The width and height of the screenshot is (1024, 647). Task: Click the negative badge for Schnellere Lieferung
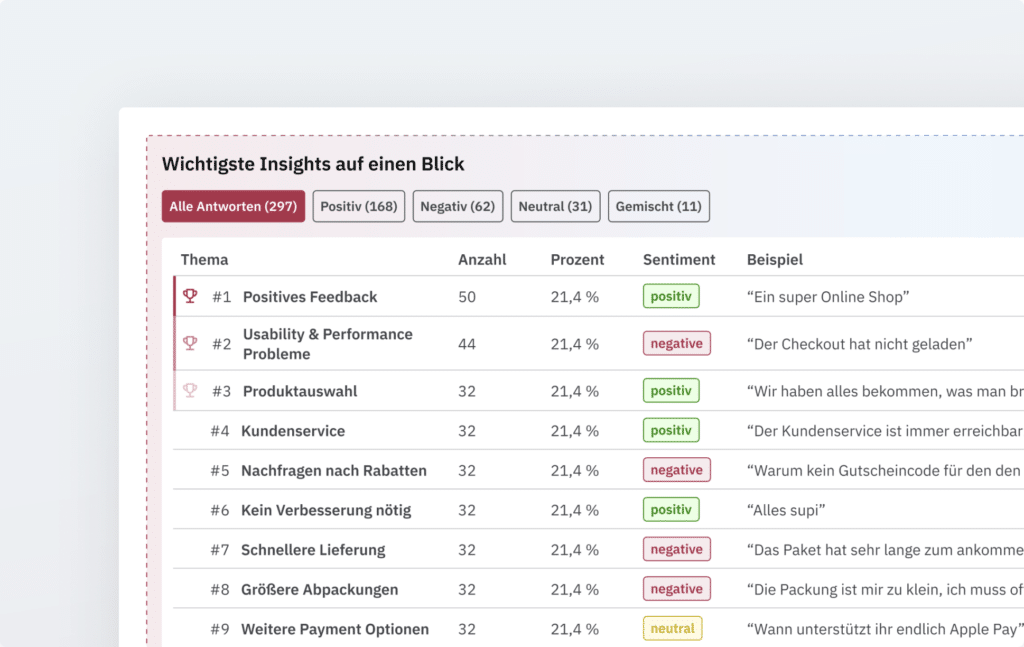point(676,549)
